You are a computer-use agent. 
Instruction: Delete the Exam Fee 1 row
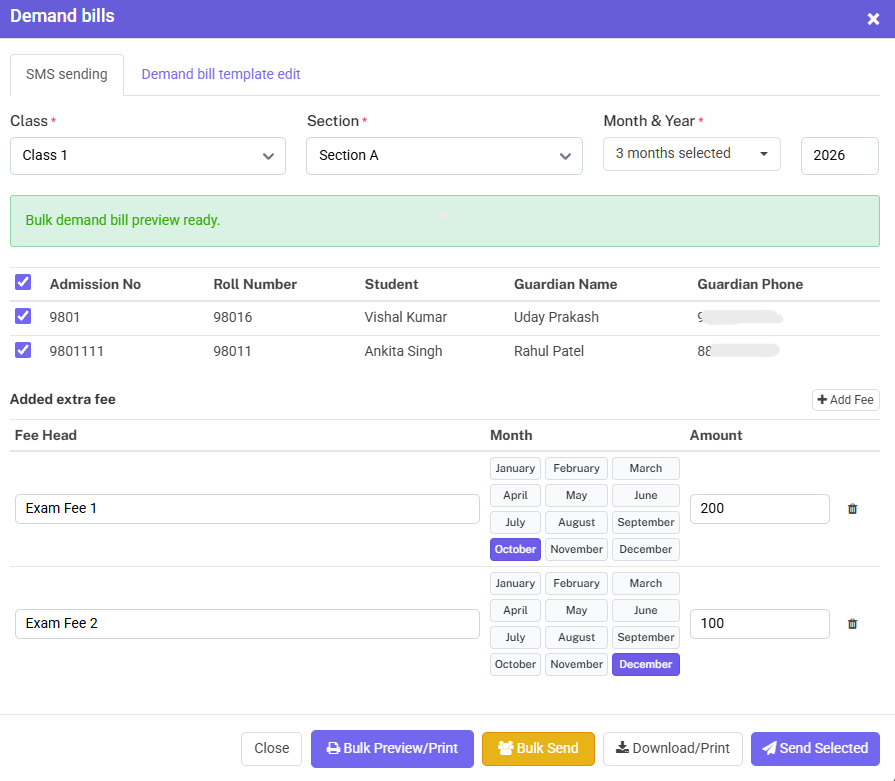point(852,509)
